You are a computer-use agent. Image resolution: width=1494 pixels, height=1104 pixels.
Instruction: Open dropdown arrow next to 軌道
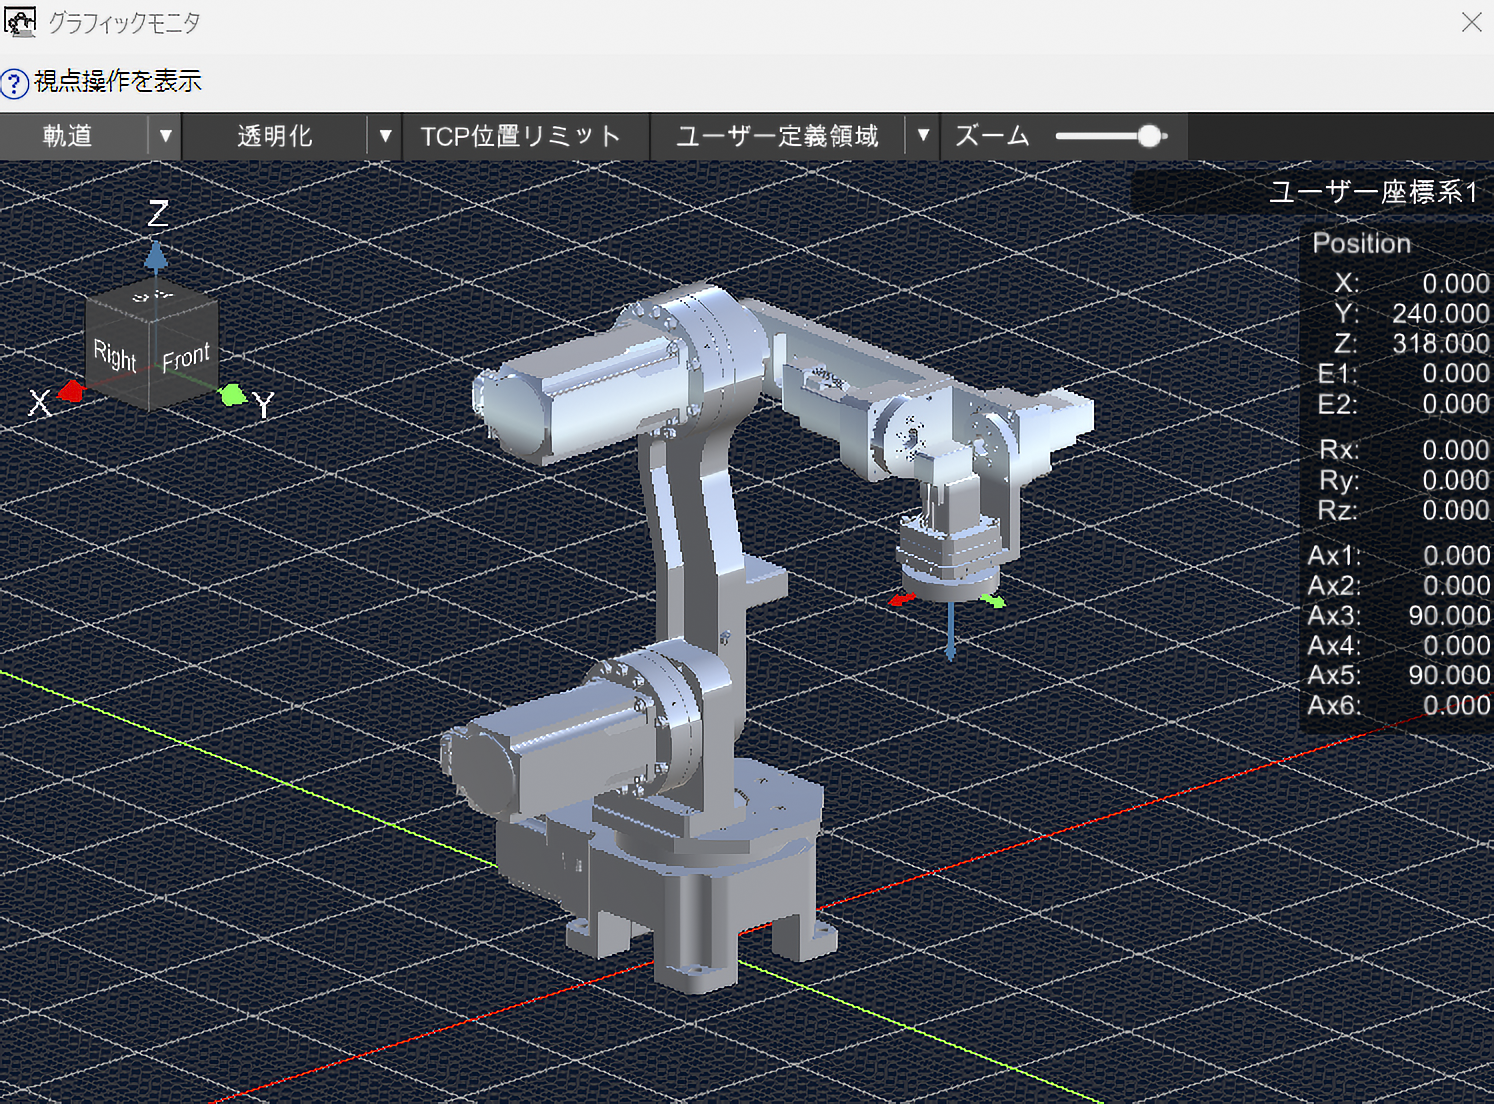pos(166,136)
